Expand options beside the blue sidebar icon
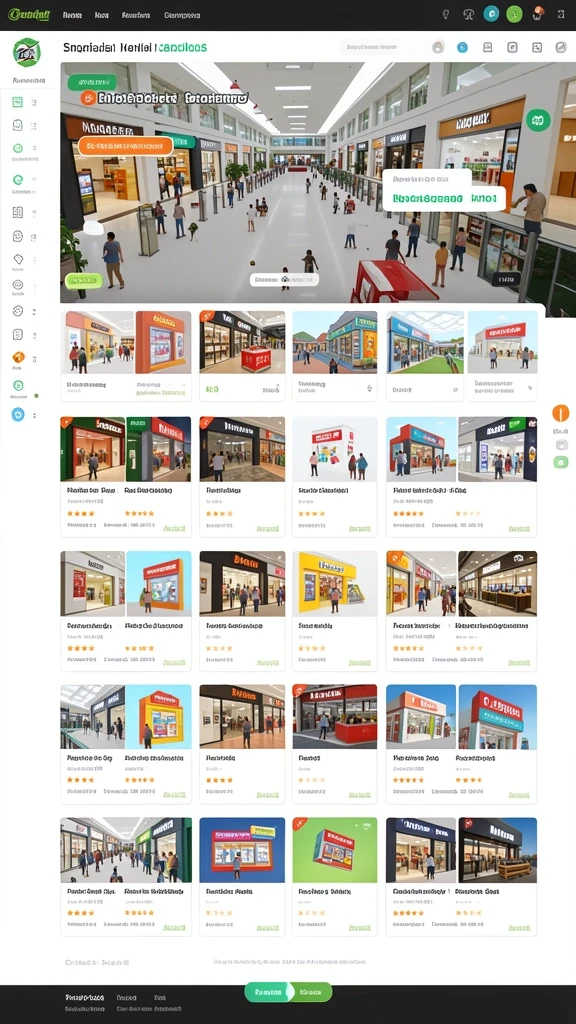576x1024 pixels. tap(35, 415)
